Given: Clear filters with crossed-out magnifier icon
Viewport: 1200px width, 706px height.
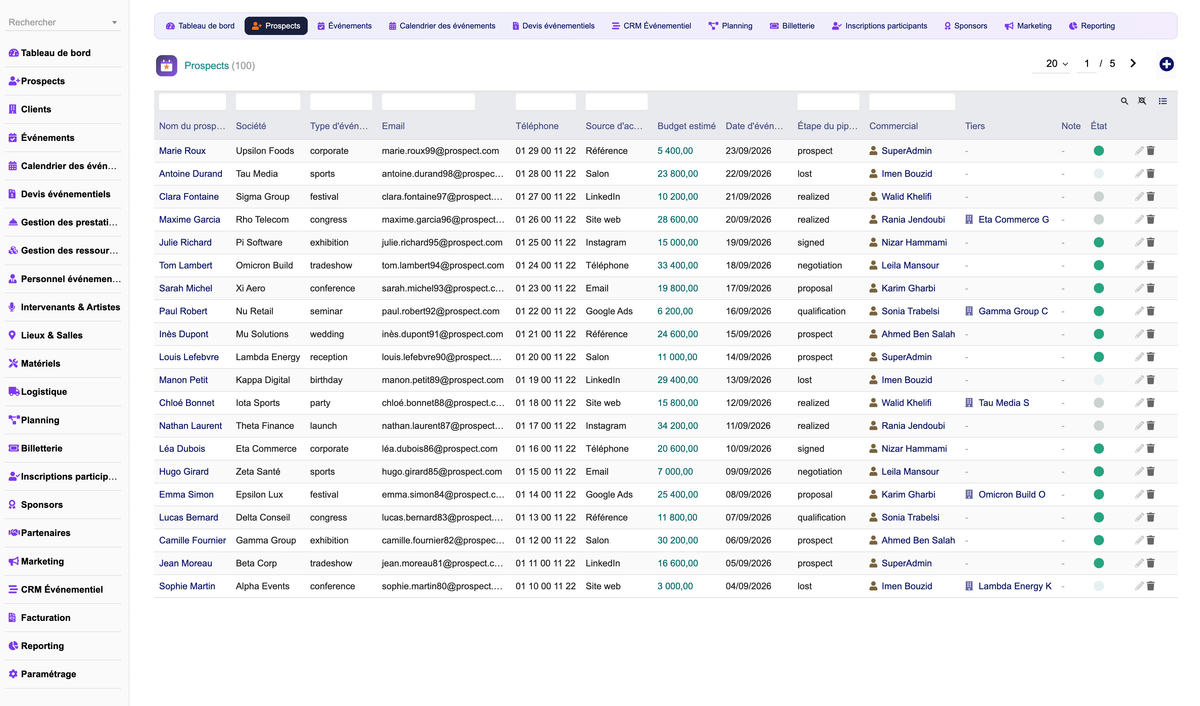Looking at the screenshot, I should tap(1142, 101).
